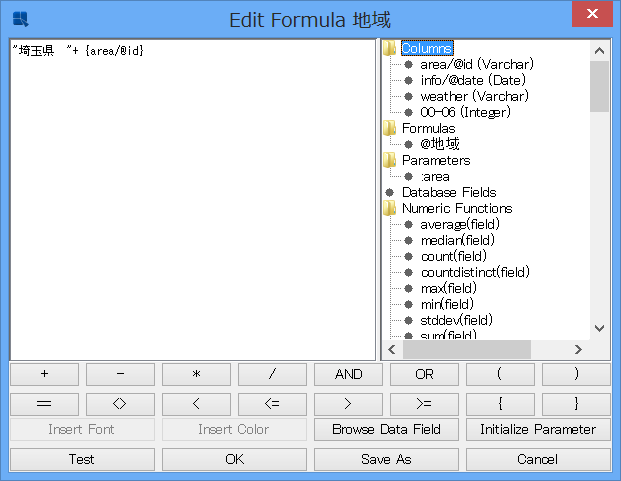Insert a closing parenthesis
The image size is (621, 481).
pyautogui.click(x=576, y=374)
